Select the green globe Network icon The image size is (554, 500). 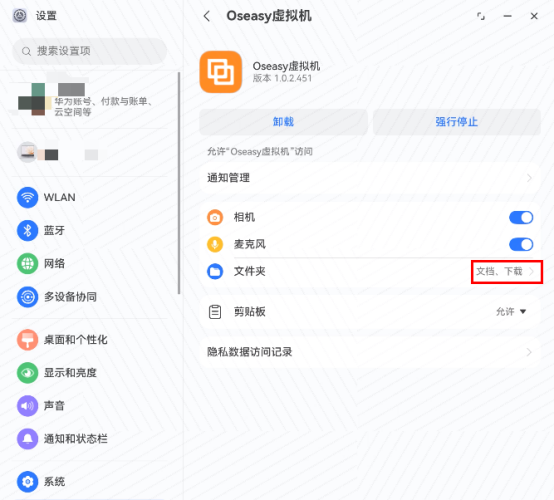[28, 264]
